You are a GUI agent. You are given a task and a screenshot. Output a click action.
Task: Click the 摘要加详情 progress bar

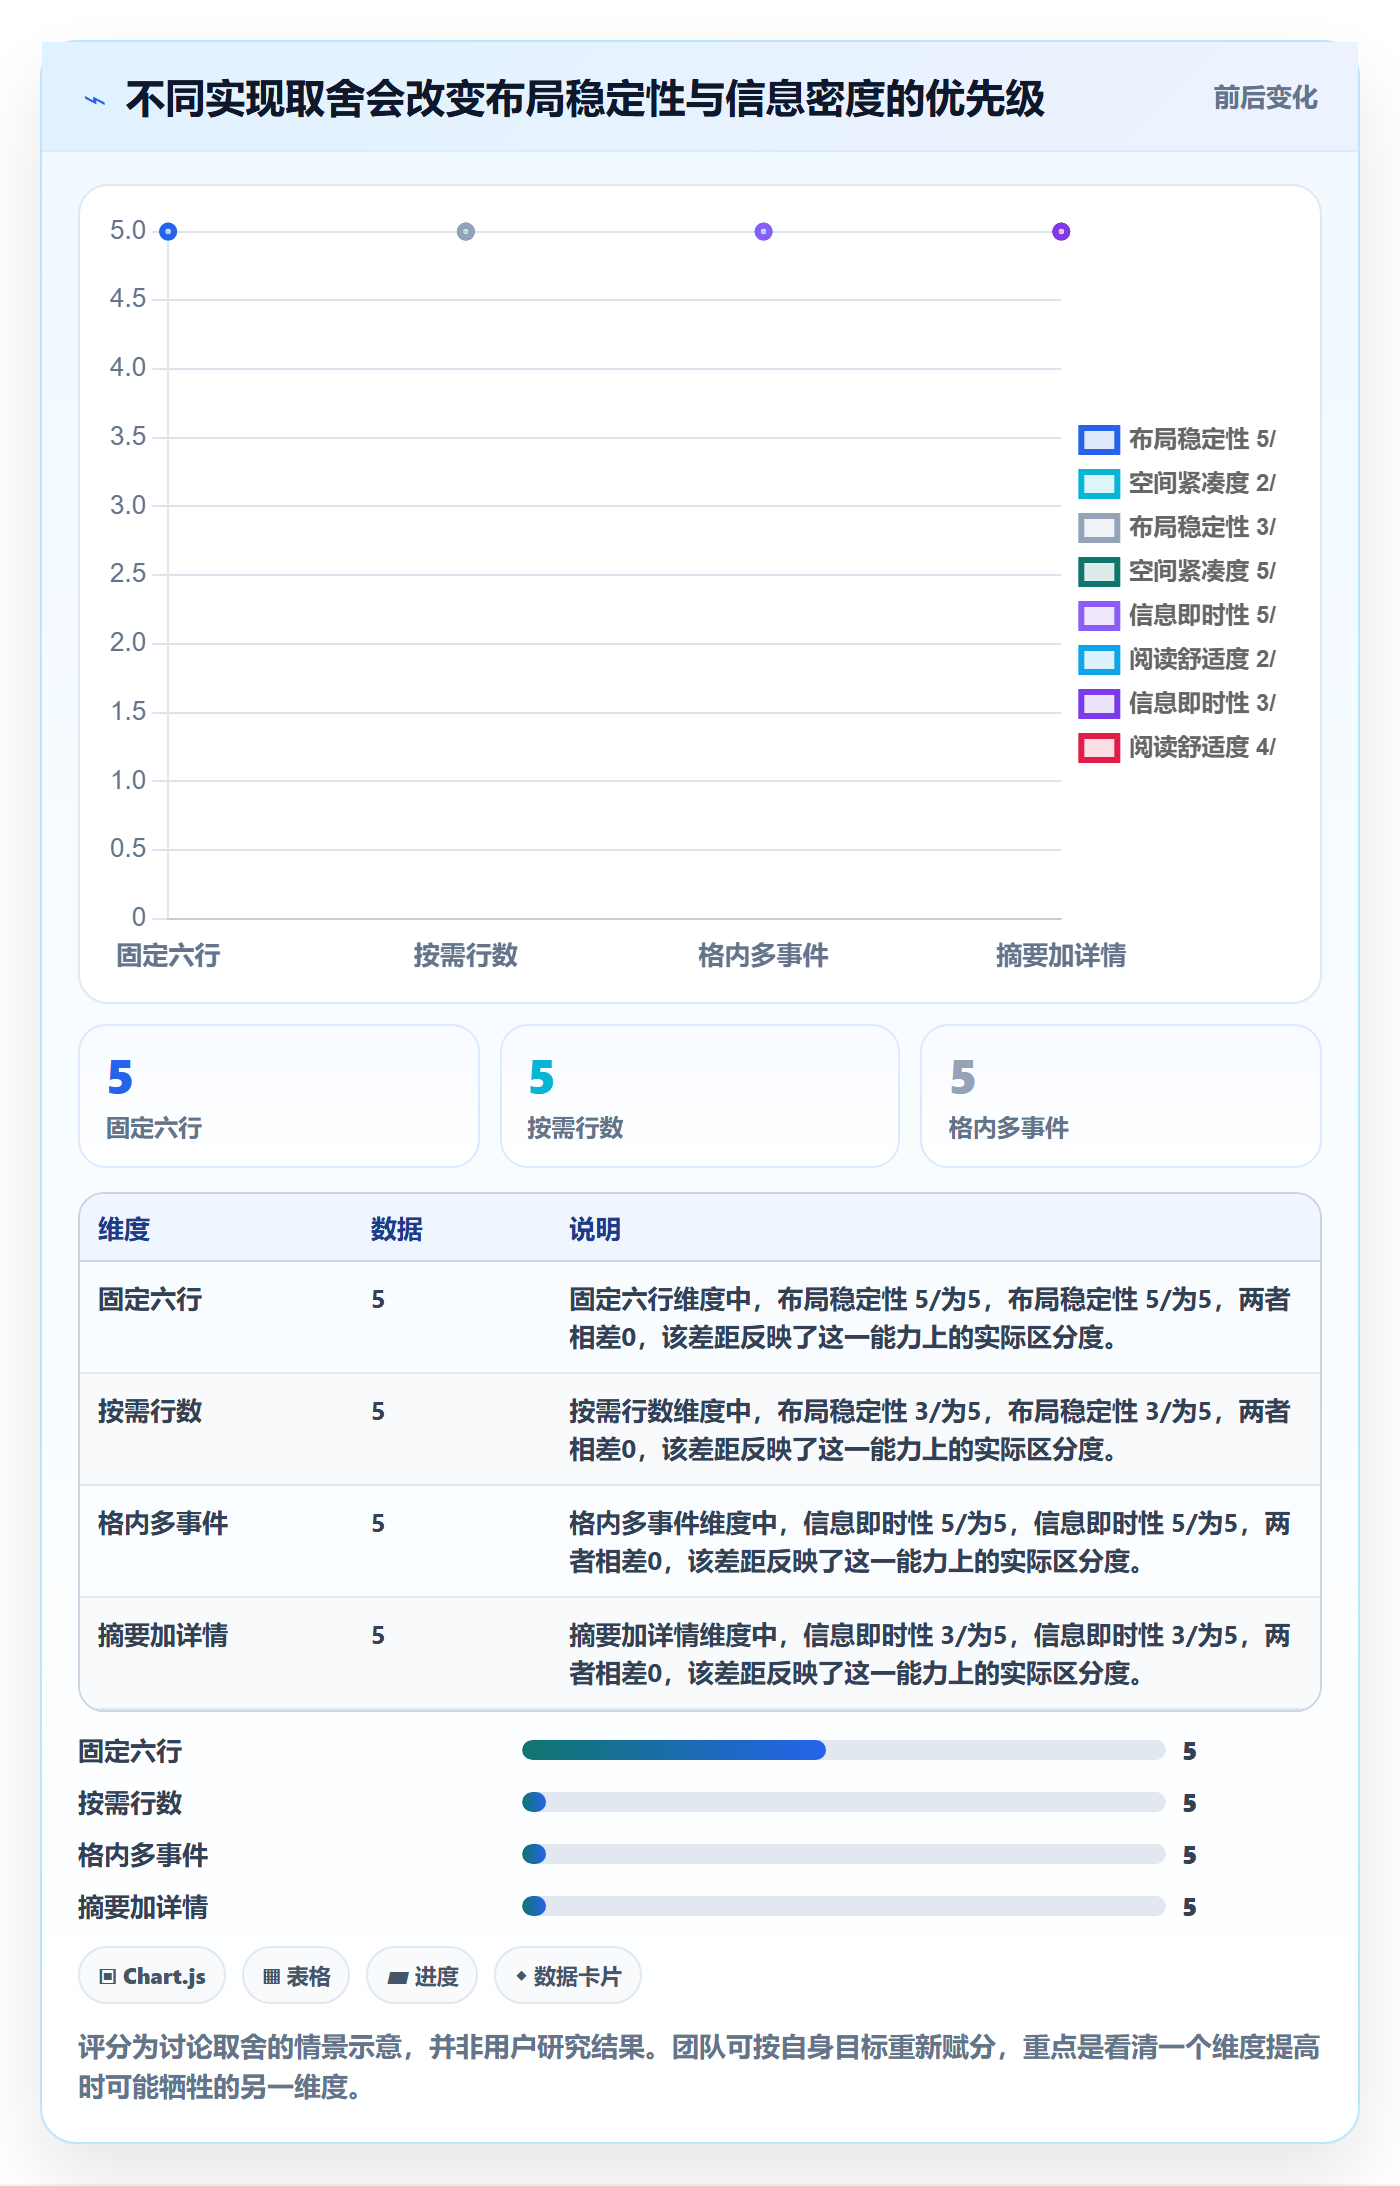click(844, 1906)
